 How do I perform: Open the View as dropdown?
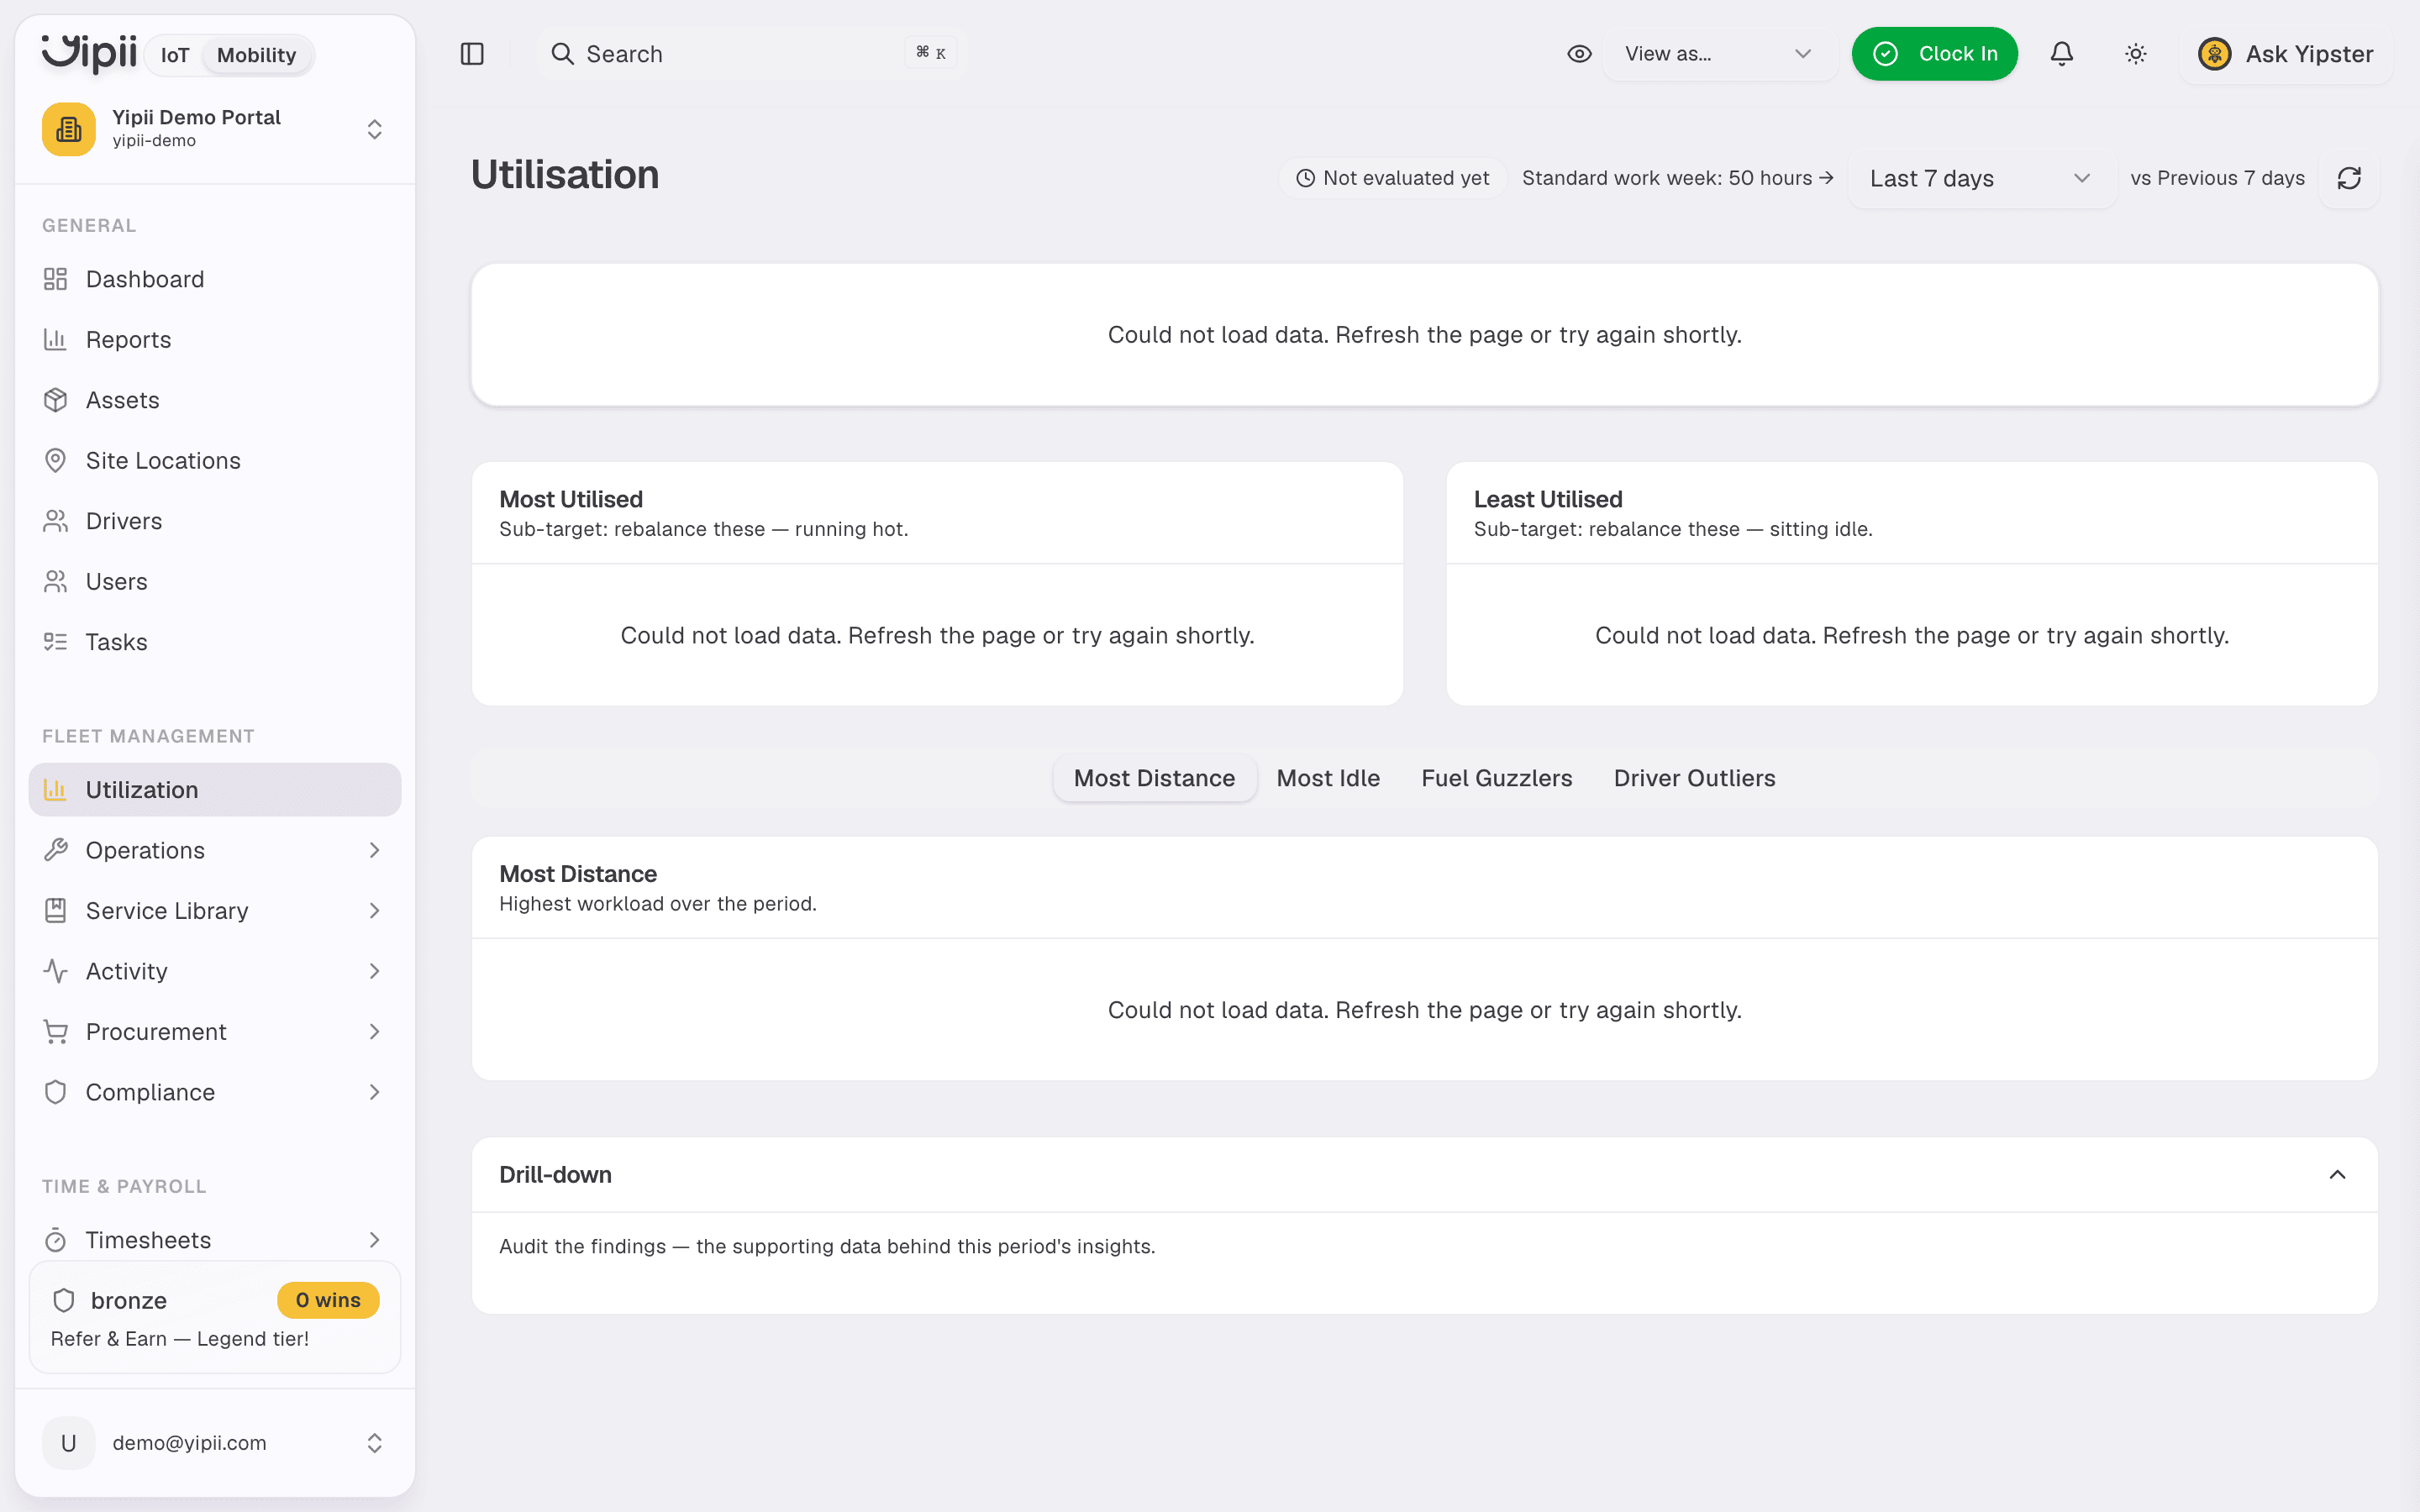1719,54
